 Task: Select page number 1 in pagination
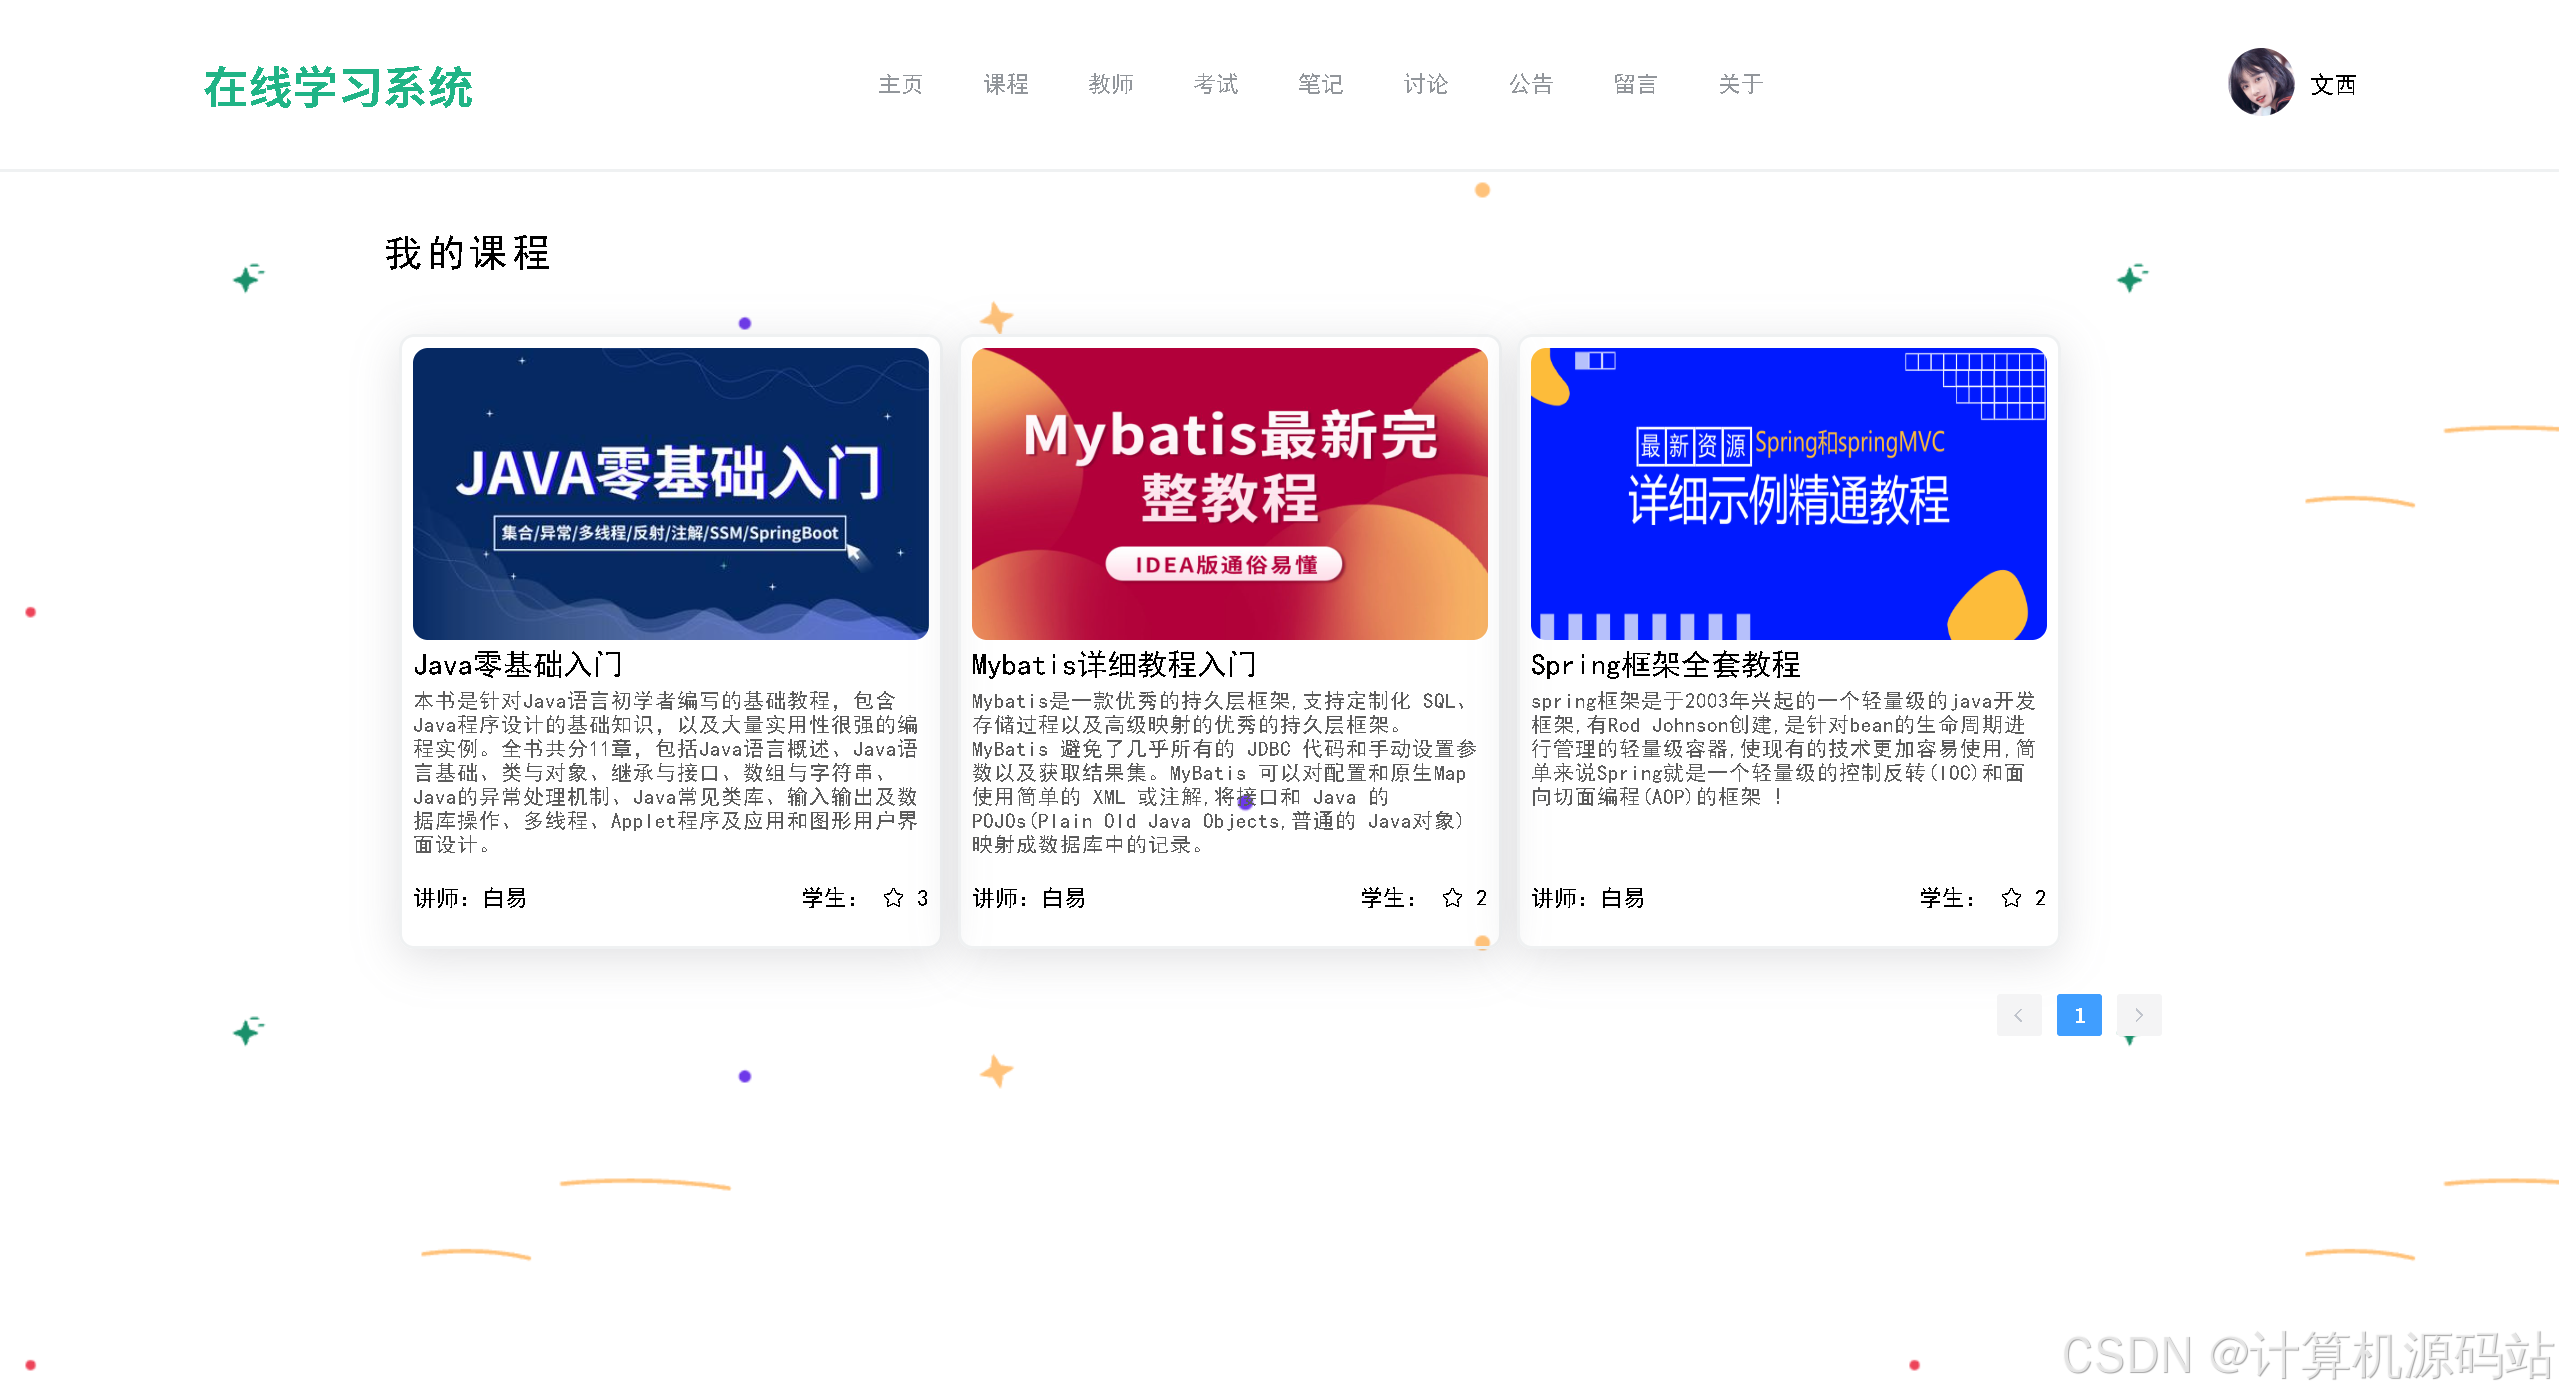click(x=2079, y=1015)
